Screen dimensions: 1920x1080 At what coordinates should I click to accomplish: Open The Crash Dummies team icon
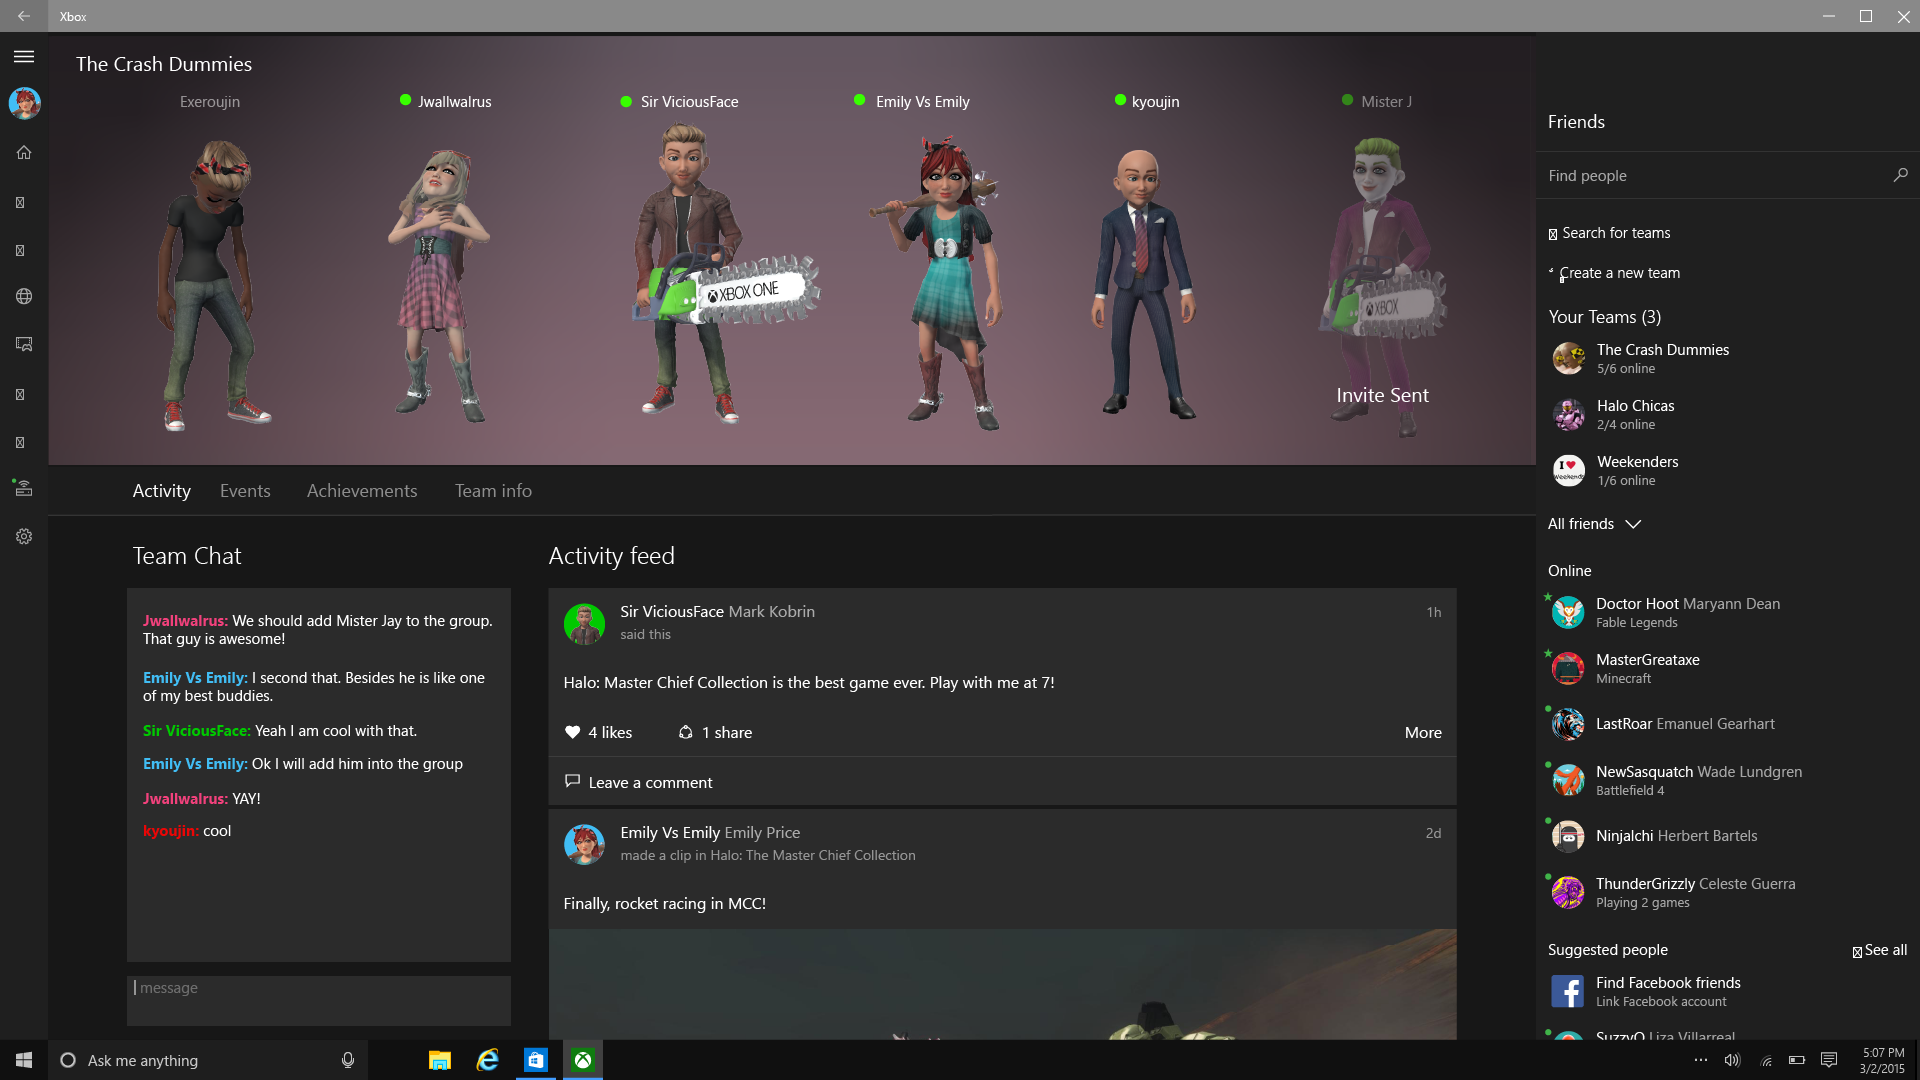tap(1568, 358)
